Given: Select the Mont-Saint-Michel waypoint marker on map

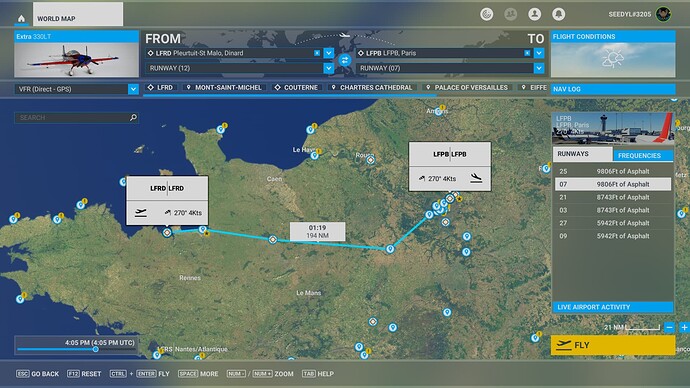Looking at the screenshot, I should tap(202, 229).
